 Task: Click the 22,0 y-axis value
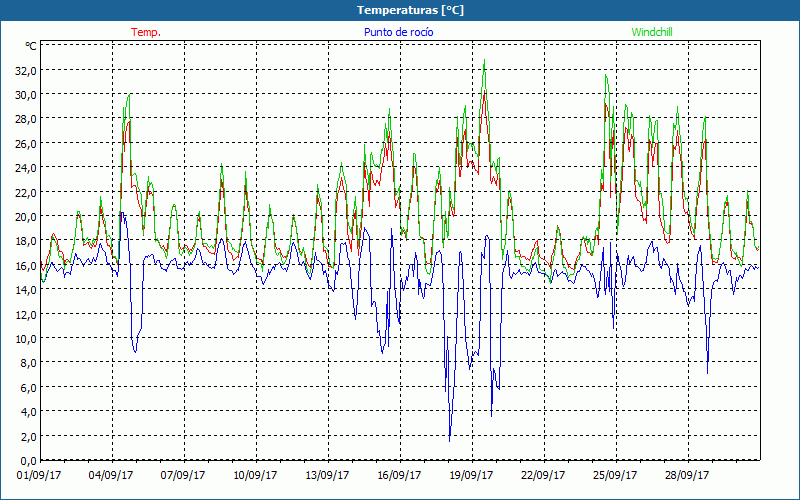[26, 192]
